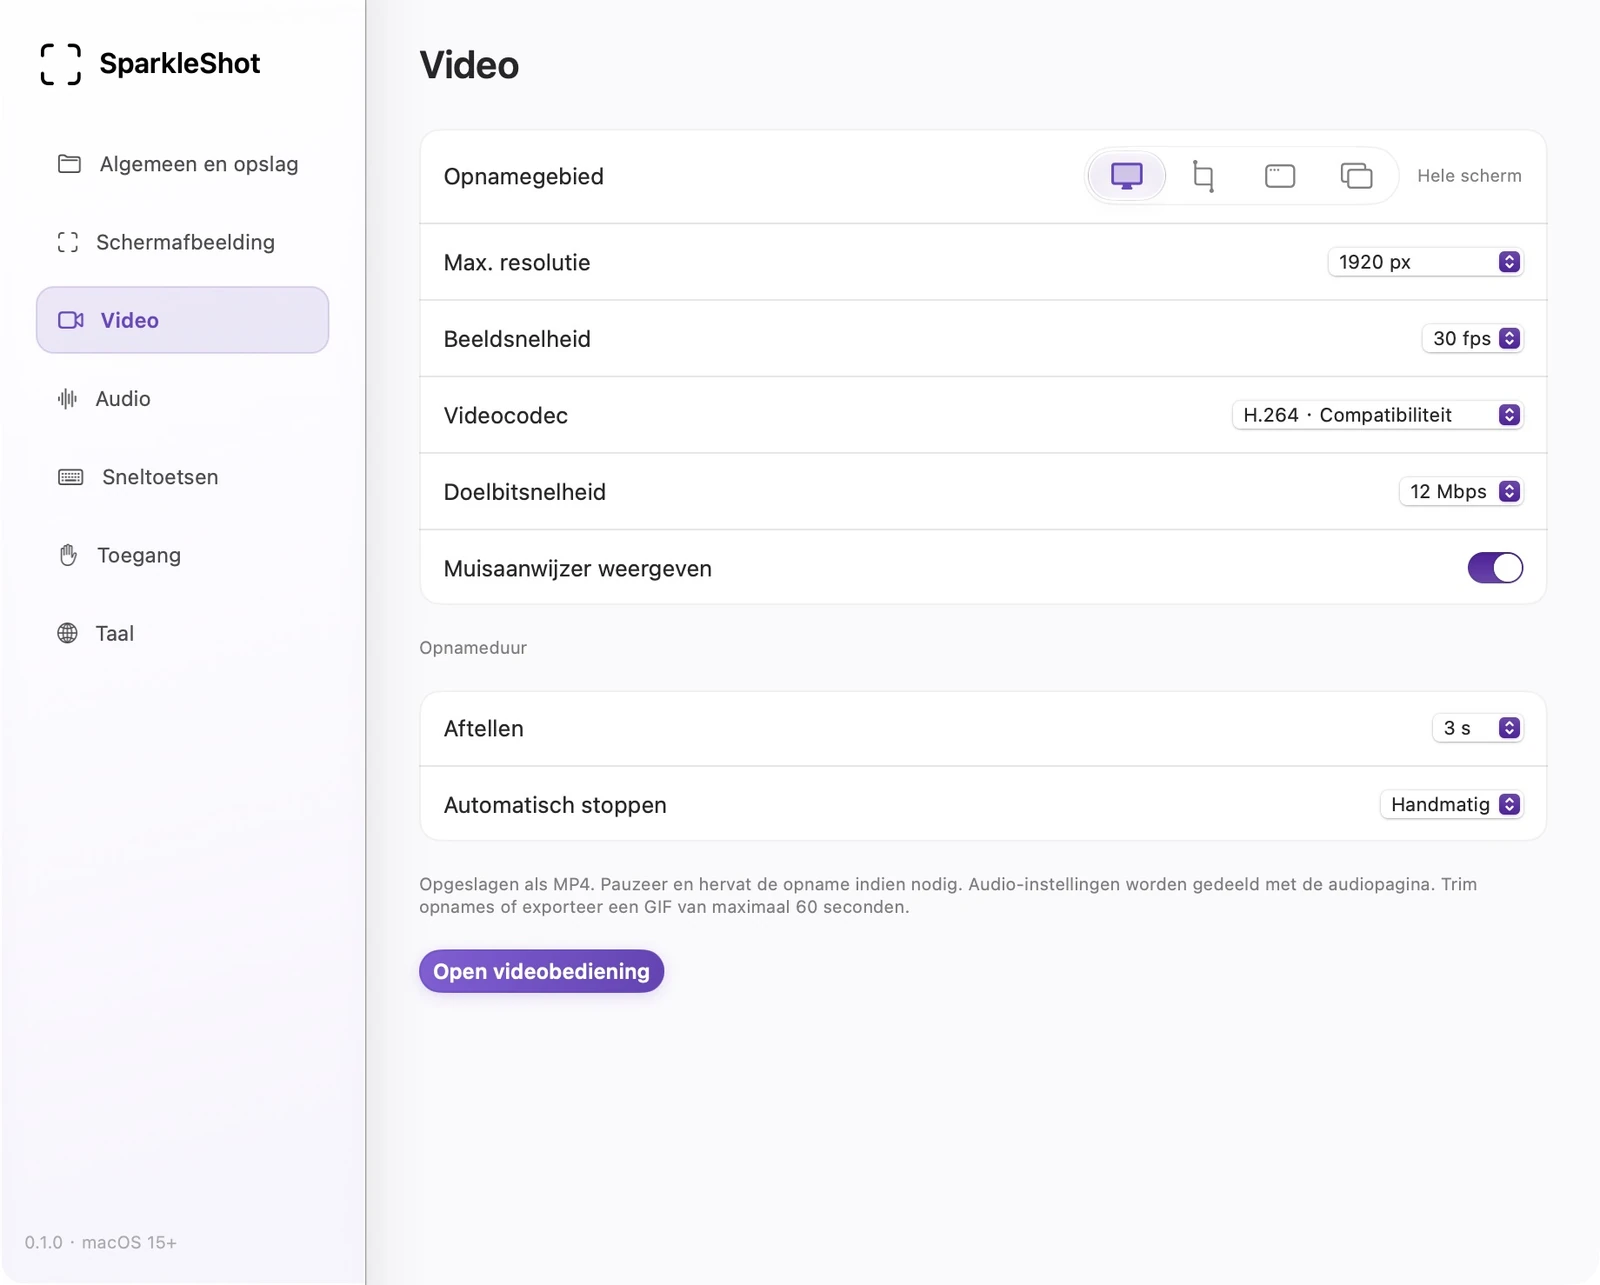Viewport: 1600px width, 1285px height.
Task: Open the Schermafbeelding settings page
Action: pyautogui.click(x=182, y=242)
